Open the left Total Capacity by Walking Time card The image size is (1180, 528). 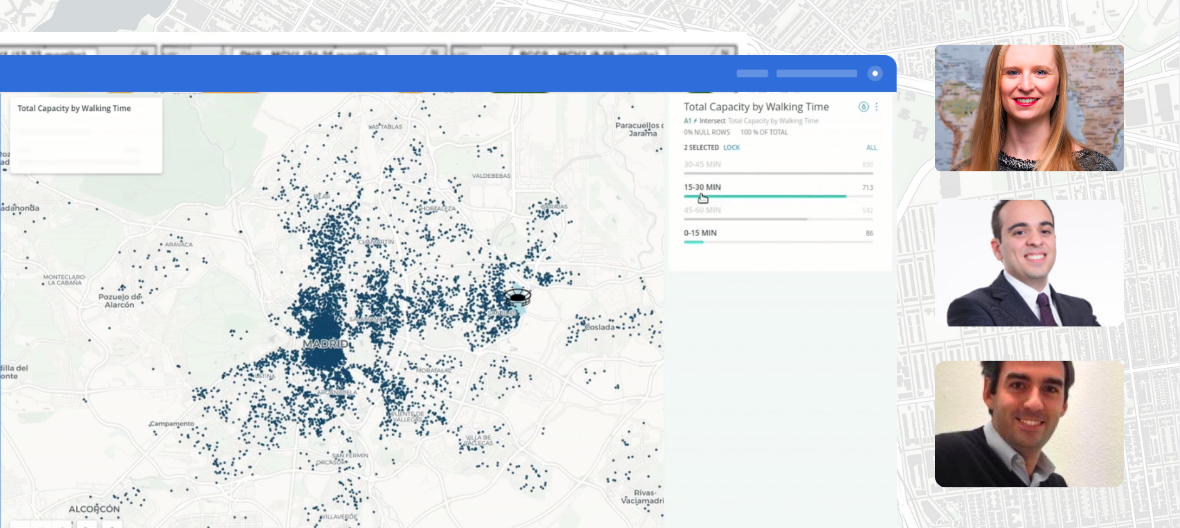(74, 108)
